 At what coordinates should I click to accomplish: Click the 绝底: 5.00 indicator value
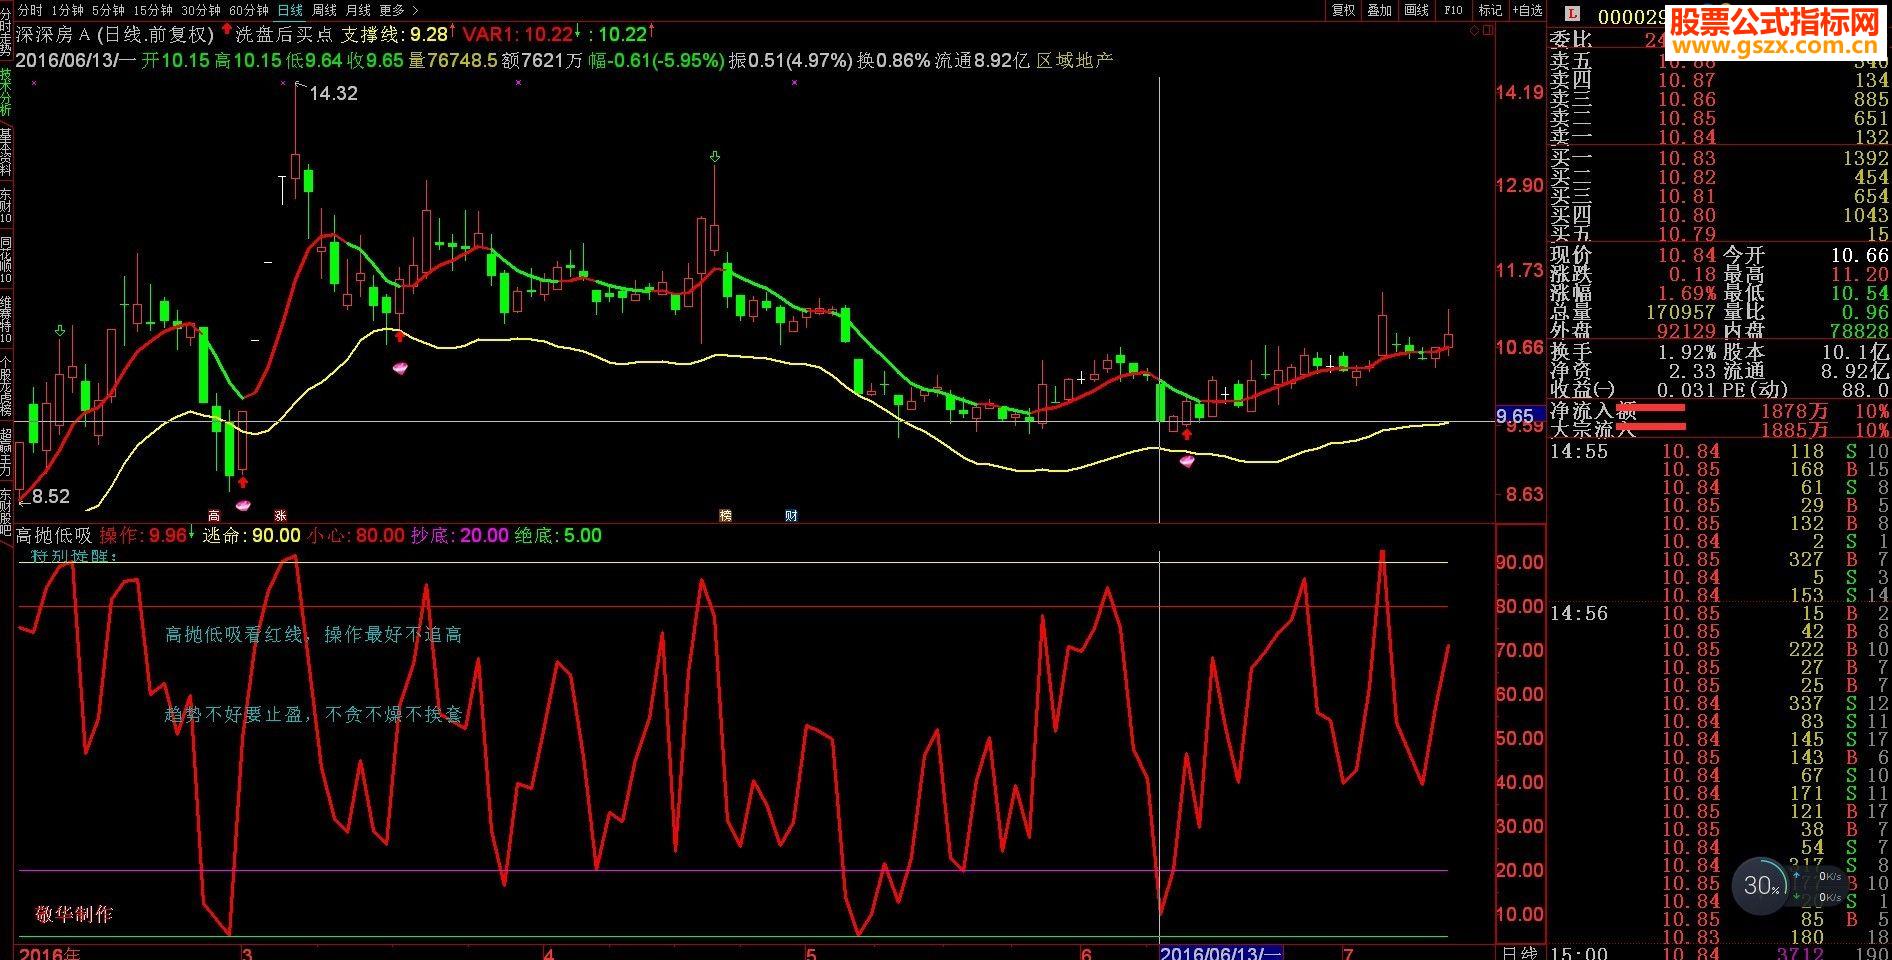click(x=558, y=536)
